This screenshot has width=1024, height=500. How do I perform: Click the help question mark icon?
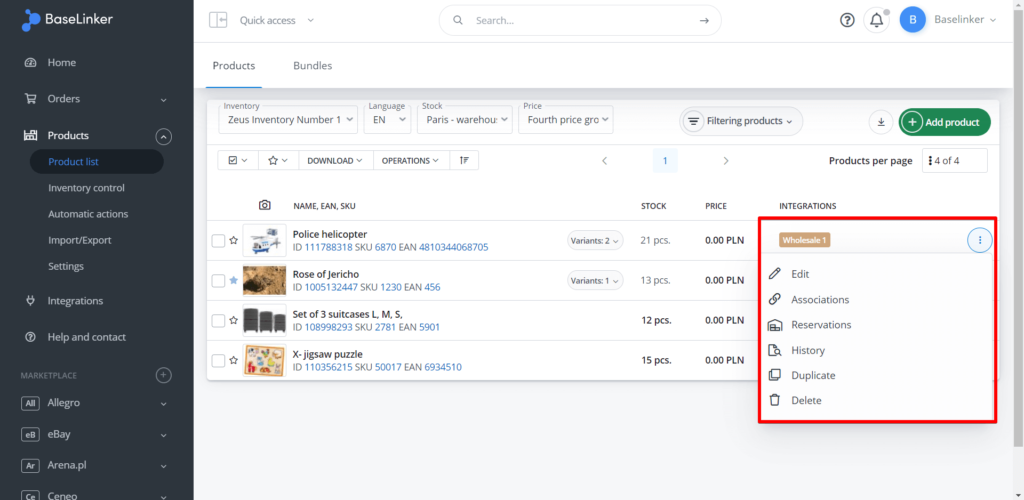click(x=847, y=20)
